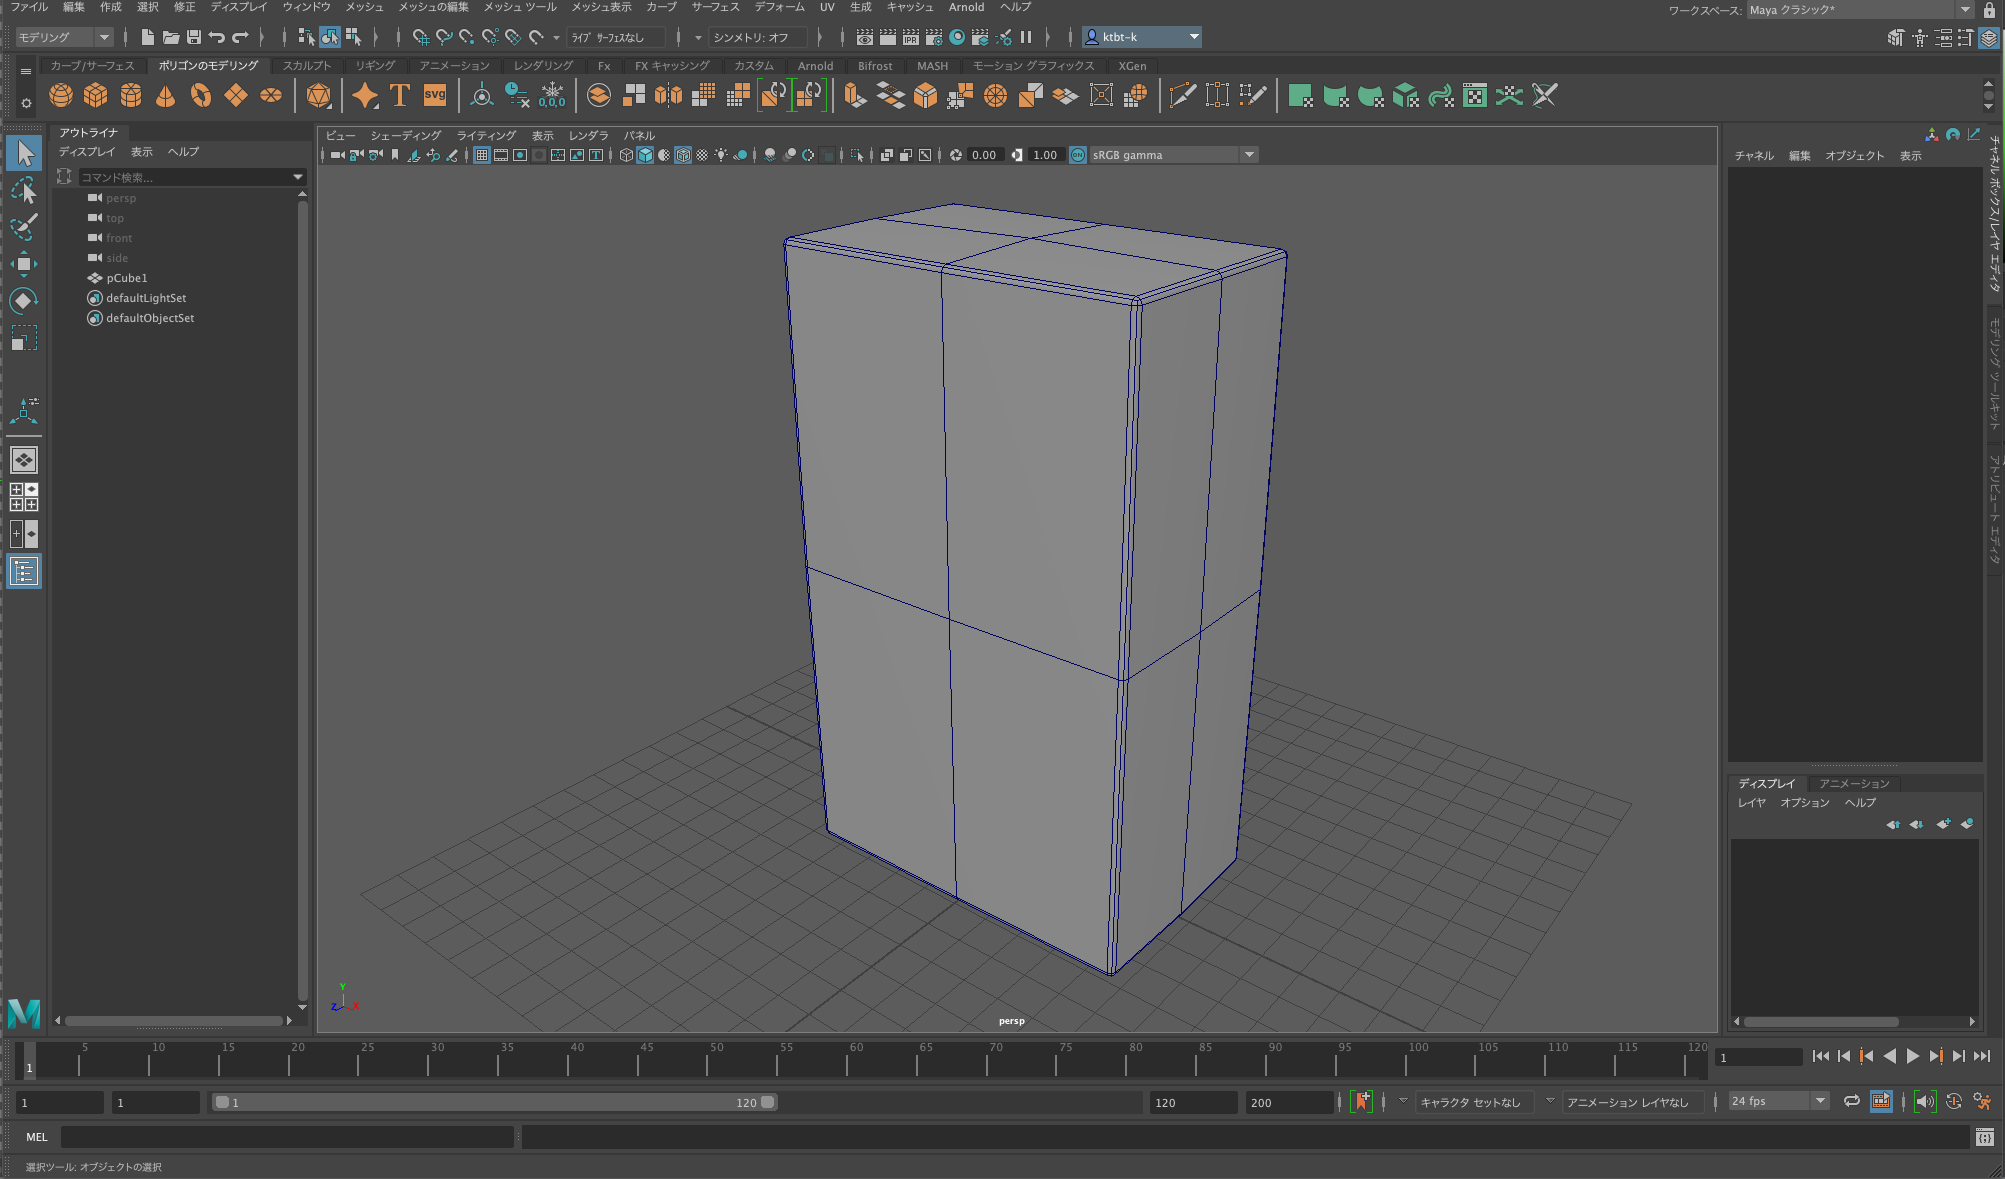Switch to the スカルプト shelf tab

coord(307,66)
